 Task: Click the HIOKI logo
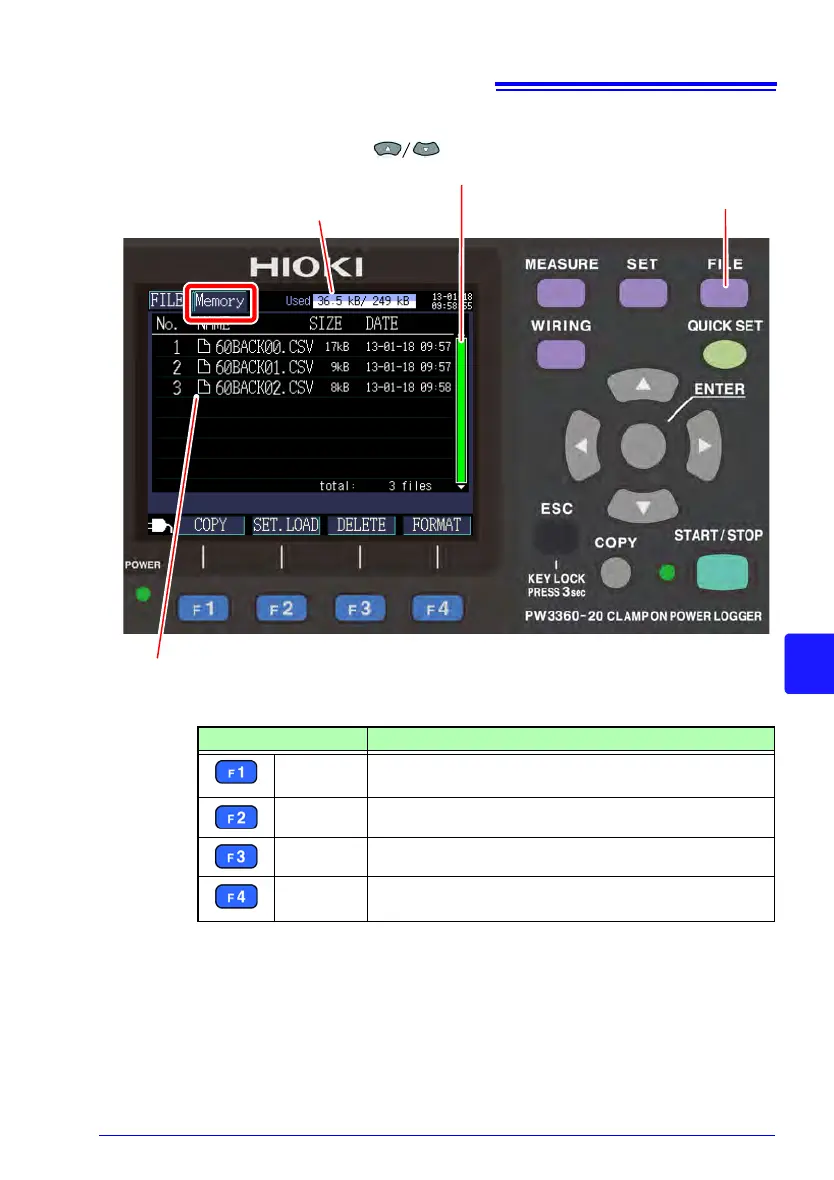pyautogui.click(x=306, y=266)
